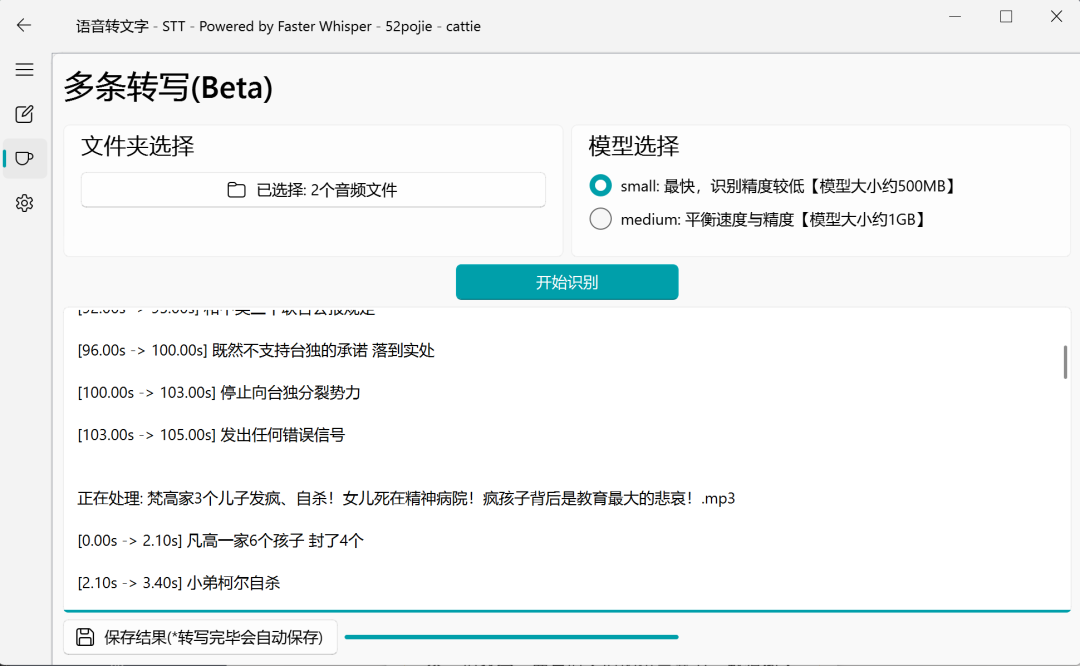Click 保存结果 button to save transcript
1080x666 pixels.
coord(200,637)
